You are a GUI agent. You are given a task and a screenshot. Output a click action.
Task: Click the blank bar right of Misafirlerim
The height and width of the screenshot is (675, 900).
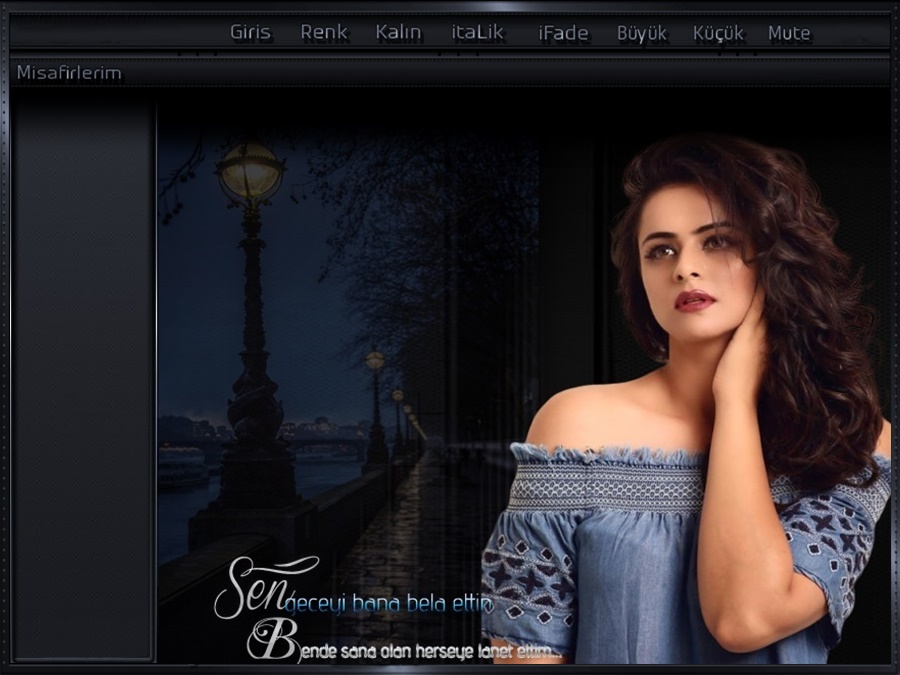coord(500,73)
